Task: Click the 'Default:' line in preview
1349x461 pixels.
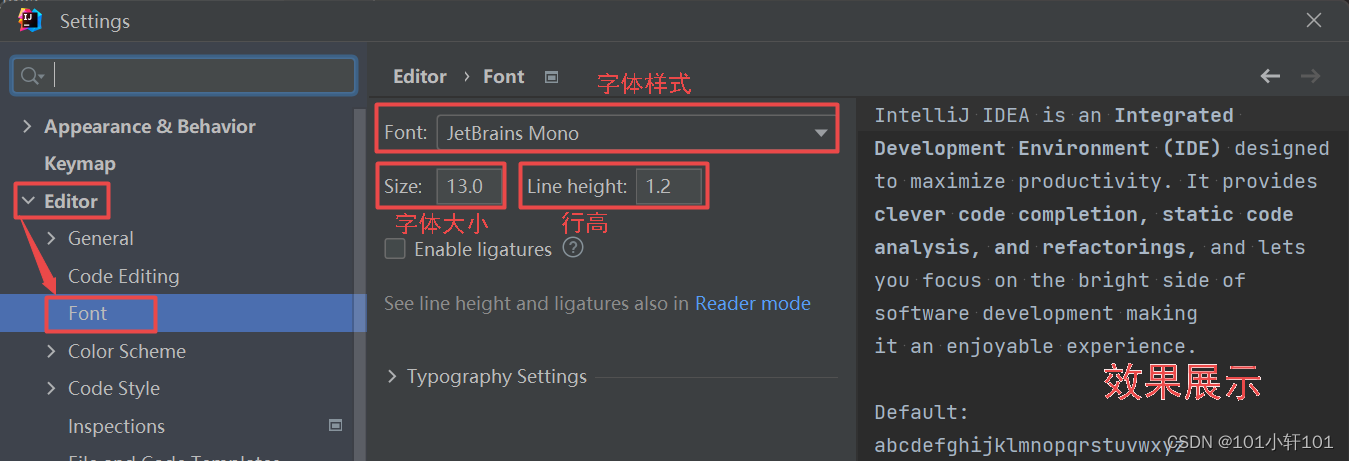Action: [922, 412]
